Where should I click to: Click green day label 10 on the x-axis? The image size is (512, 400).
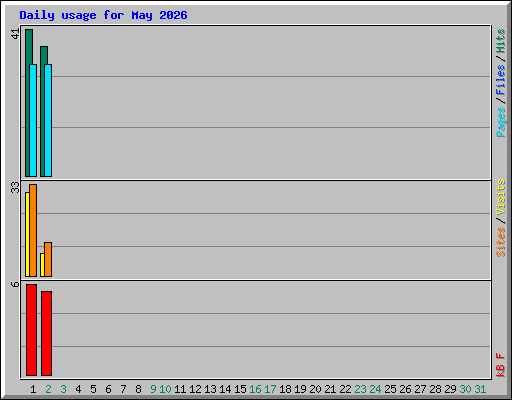pyautogui.click(x=165, y=389)
